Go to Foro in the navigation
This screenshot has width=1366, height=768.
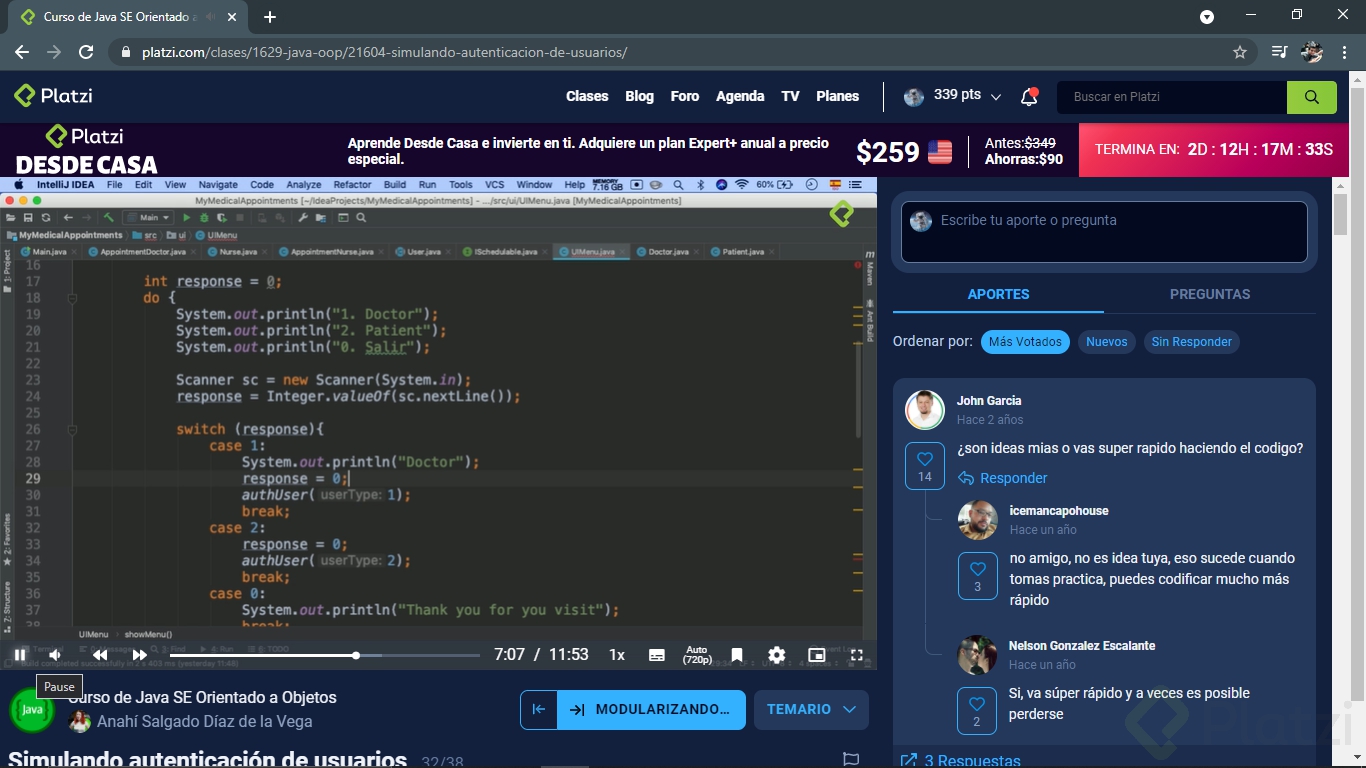(x=685, y=96)
